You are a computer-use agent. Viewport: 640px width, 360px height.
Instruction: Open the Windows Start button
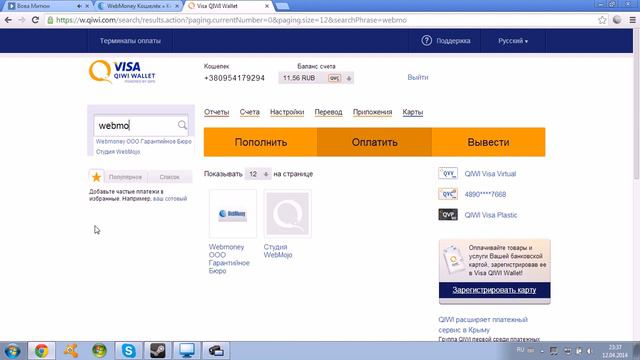click(12, 351)
